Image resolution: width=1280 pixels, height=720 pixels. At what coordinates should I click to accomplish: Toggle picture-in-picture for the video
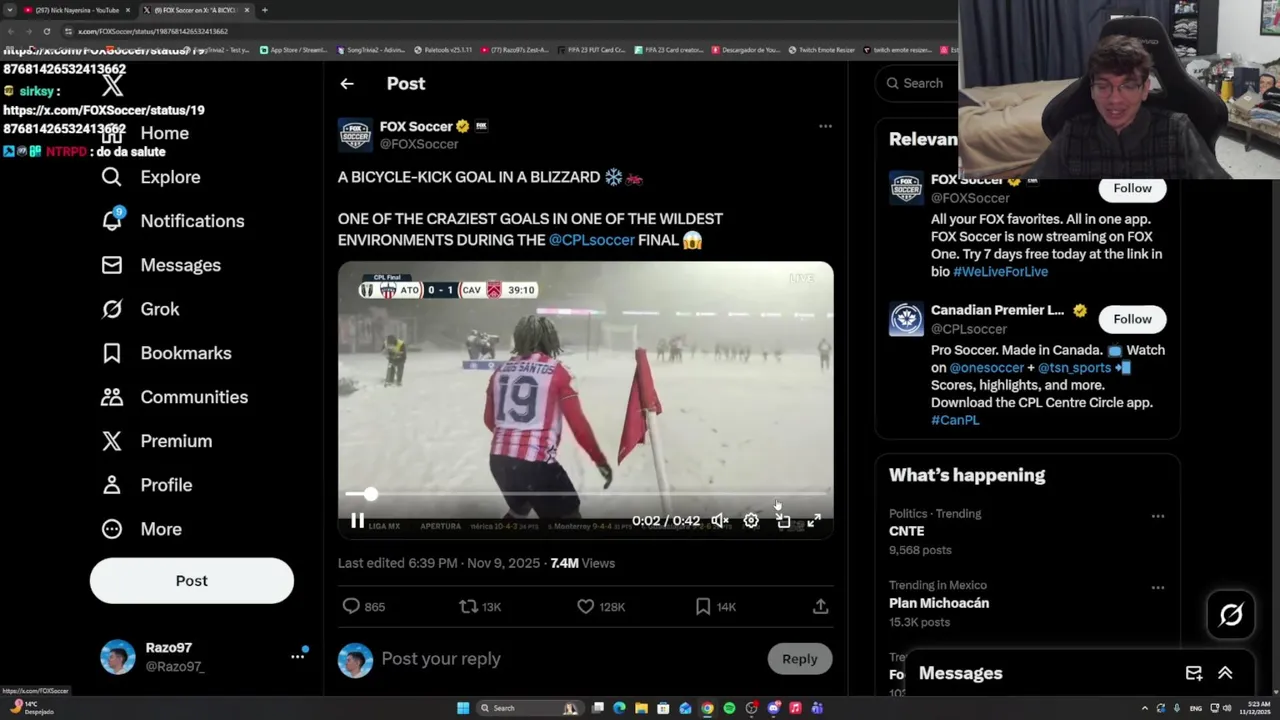point(783,521)
